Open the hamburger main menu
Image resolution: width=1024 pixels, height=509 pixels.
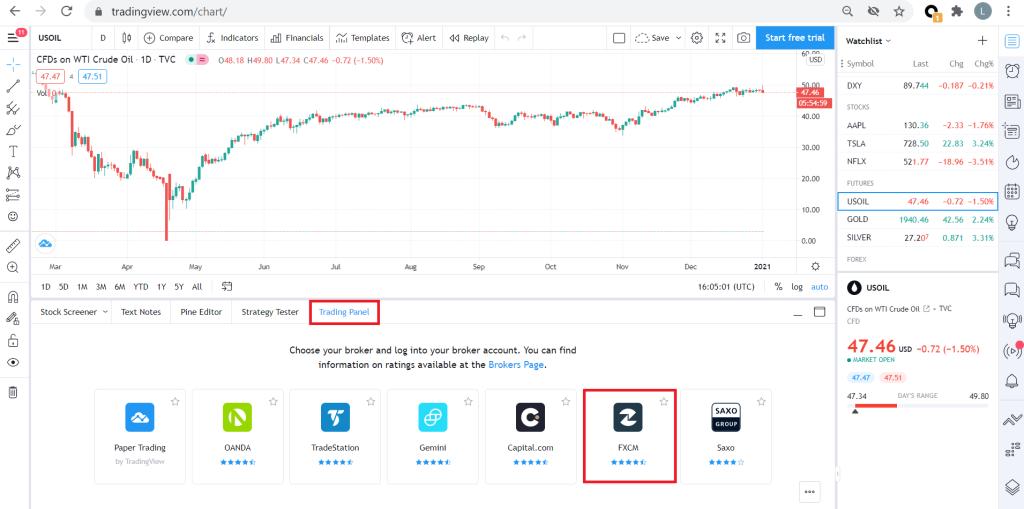13,38
